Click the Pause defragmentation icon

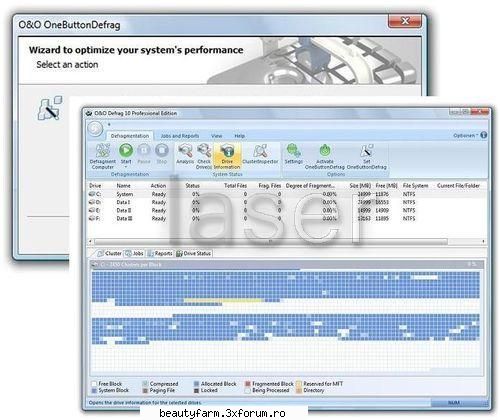144,150
